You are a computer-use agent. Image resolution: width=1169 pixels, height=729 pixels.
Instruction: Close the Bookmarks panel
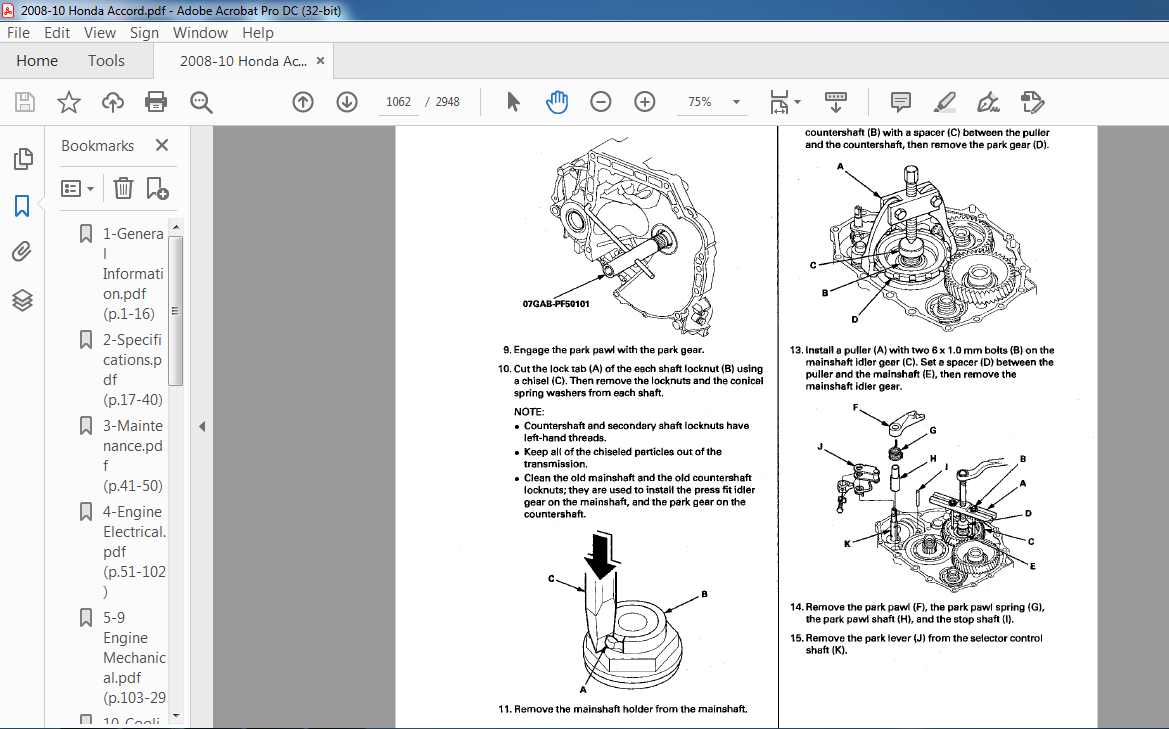tap(162, 145)
